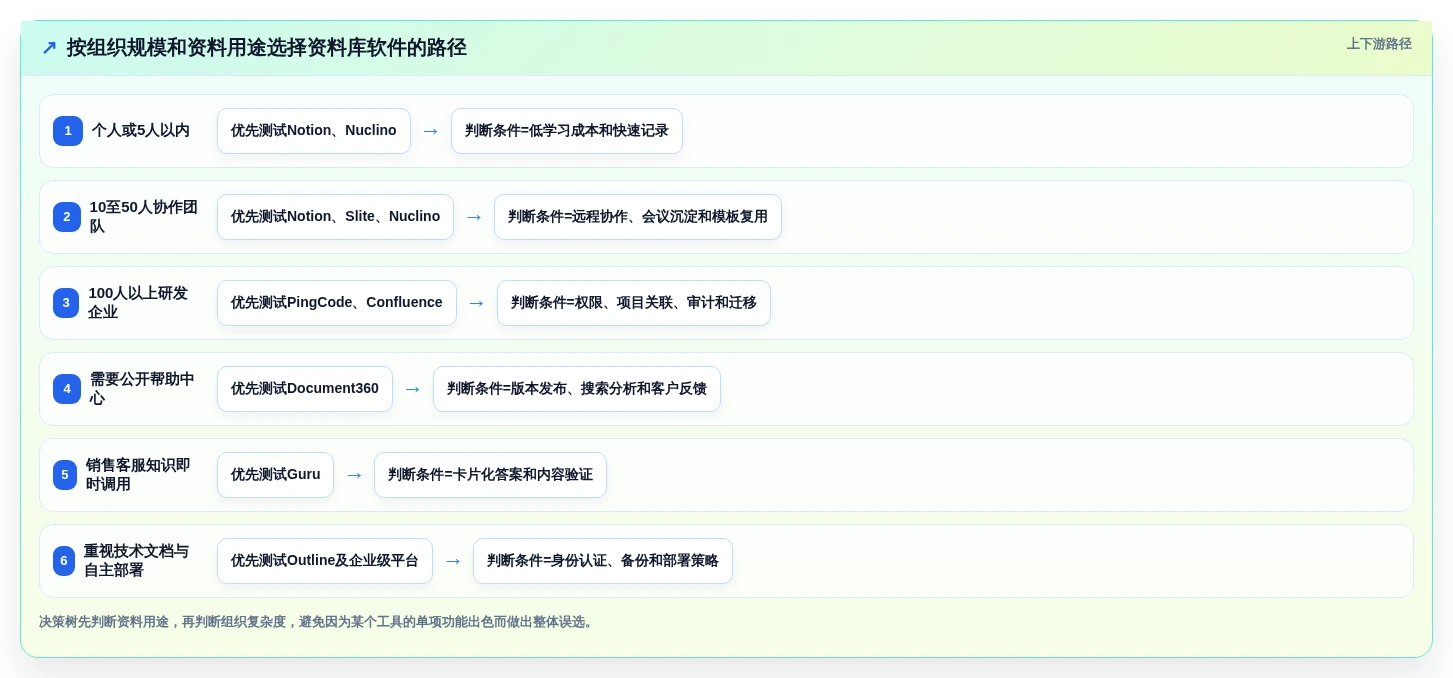1453x678 pixels.
Task: Click the 优先测试Document360 box
Action: 305,389
